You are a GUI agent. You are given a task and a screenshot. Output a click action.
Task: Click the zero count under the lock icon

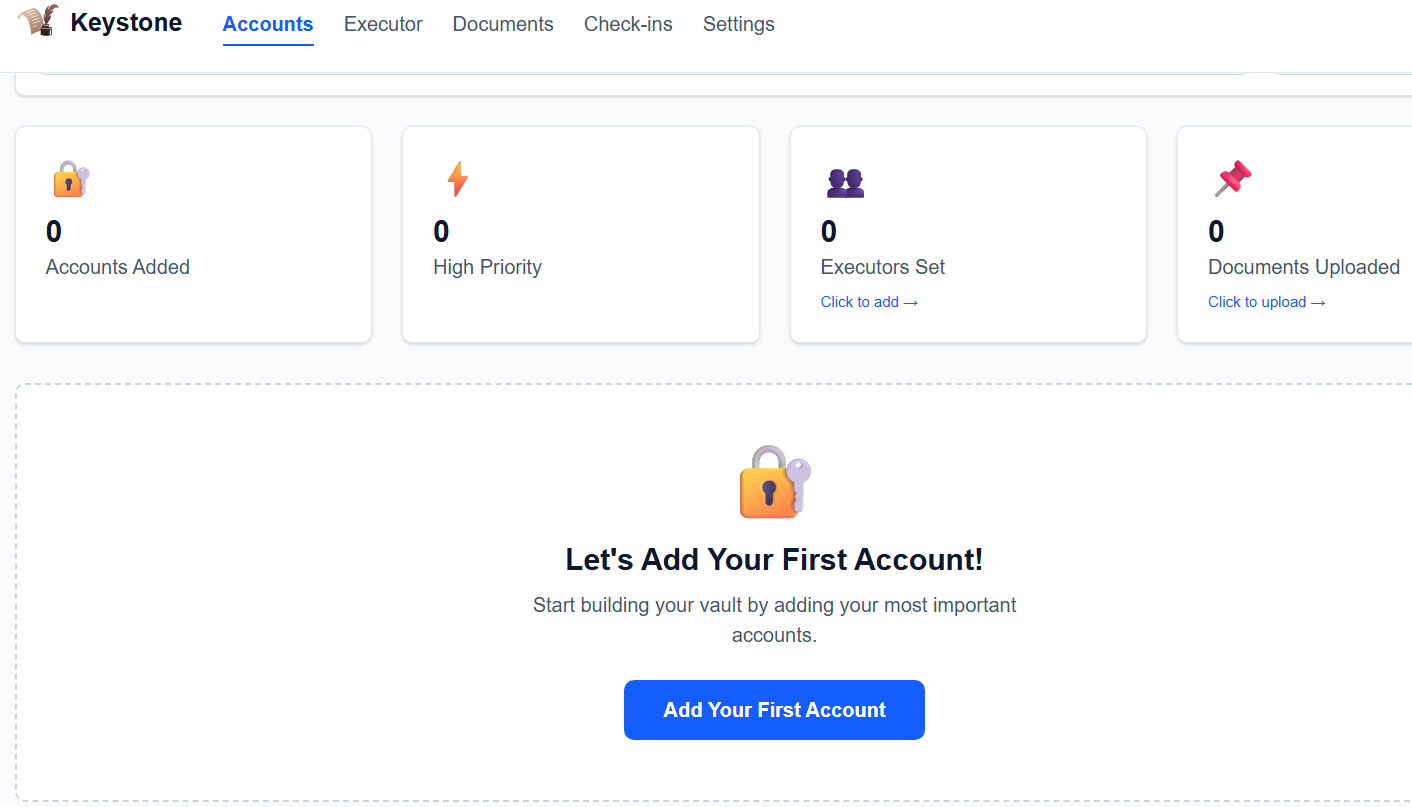tap(53, 231)
